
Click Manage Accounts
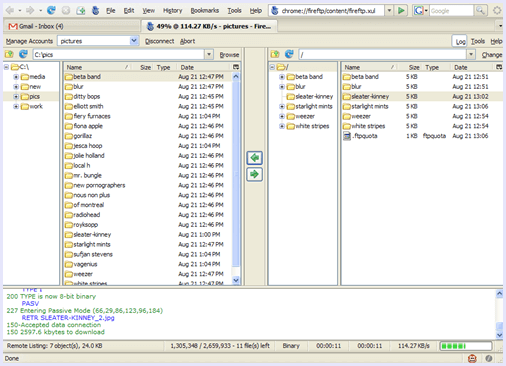point(29,41)
